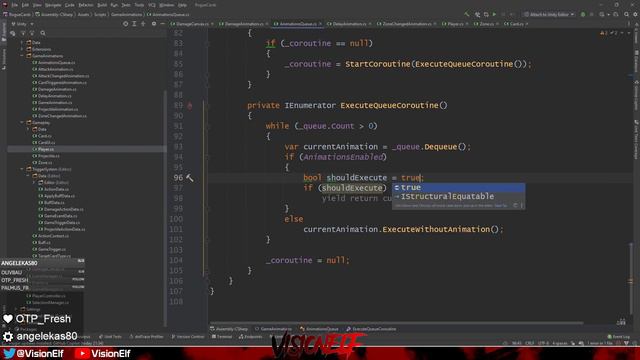Click the green debug bug icon
The height and width of the screenshot is (360, 640).
point(583,14)
